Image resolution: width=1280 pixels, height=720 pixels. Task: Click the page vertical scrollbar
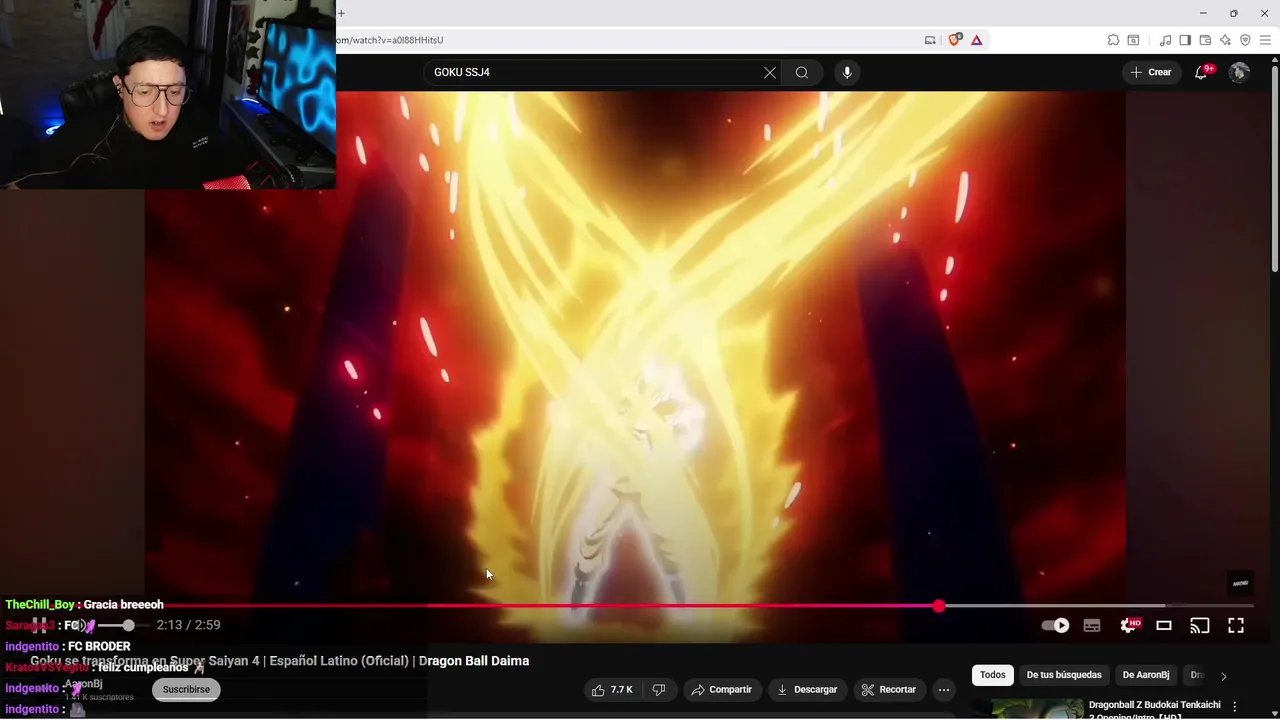coord(1274,170)
